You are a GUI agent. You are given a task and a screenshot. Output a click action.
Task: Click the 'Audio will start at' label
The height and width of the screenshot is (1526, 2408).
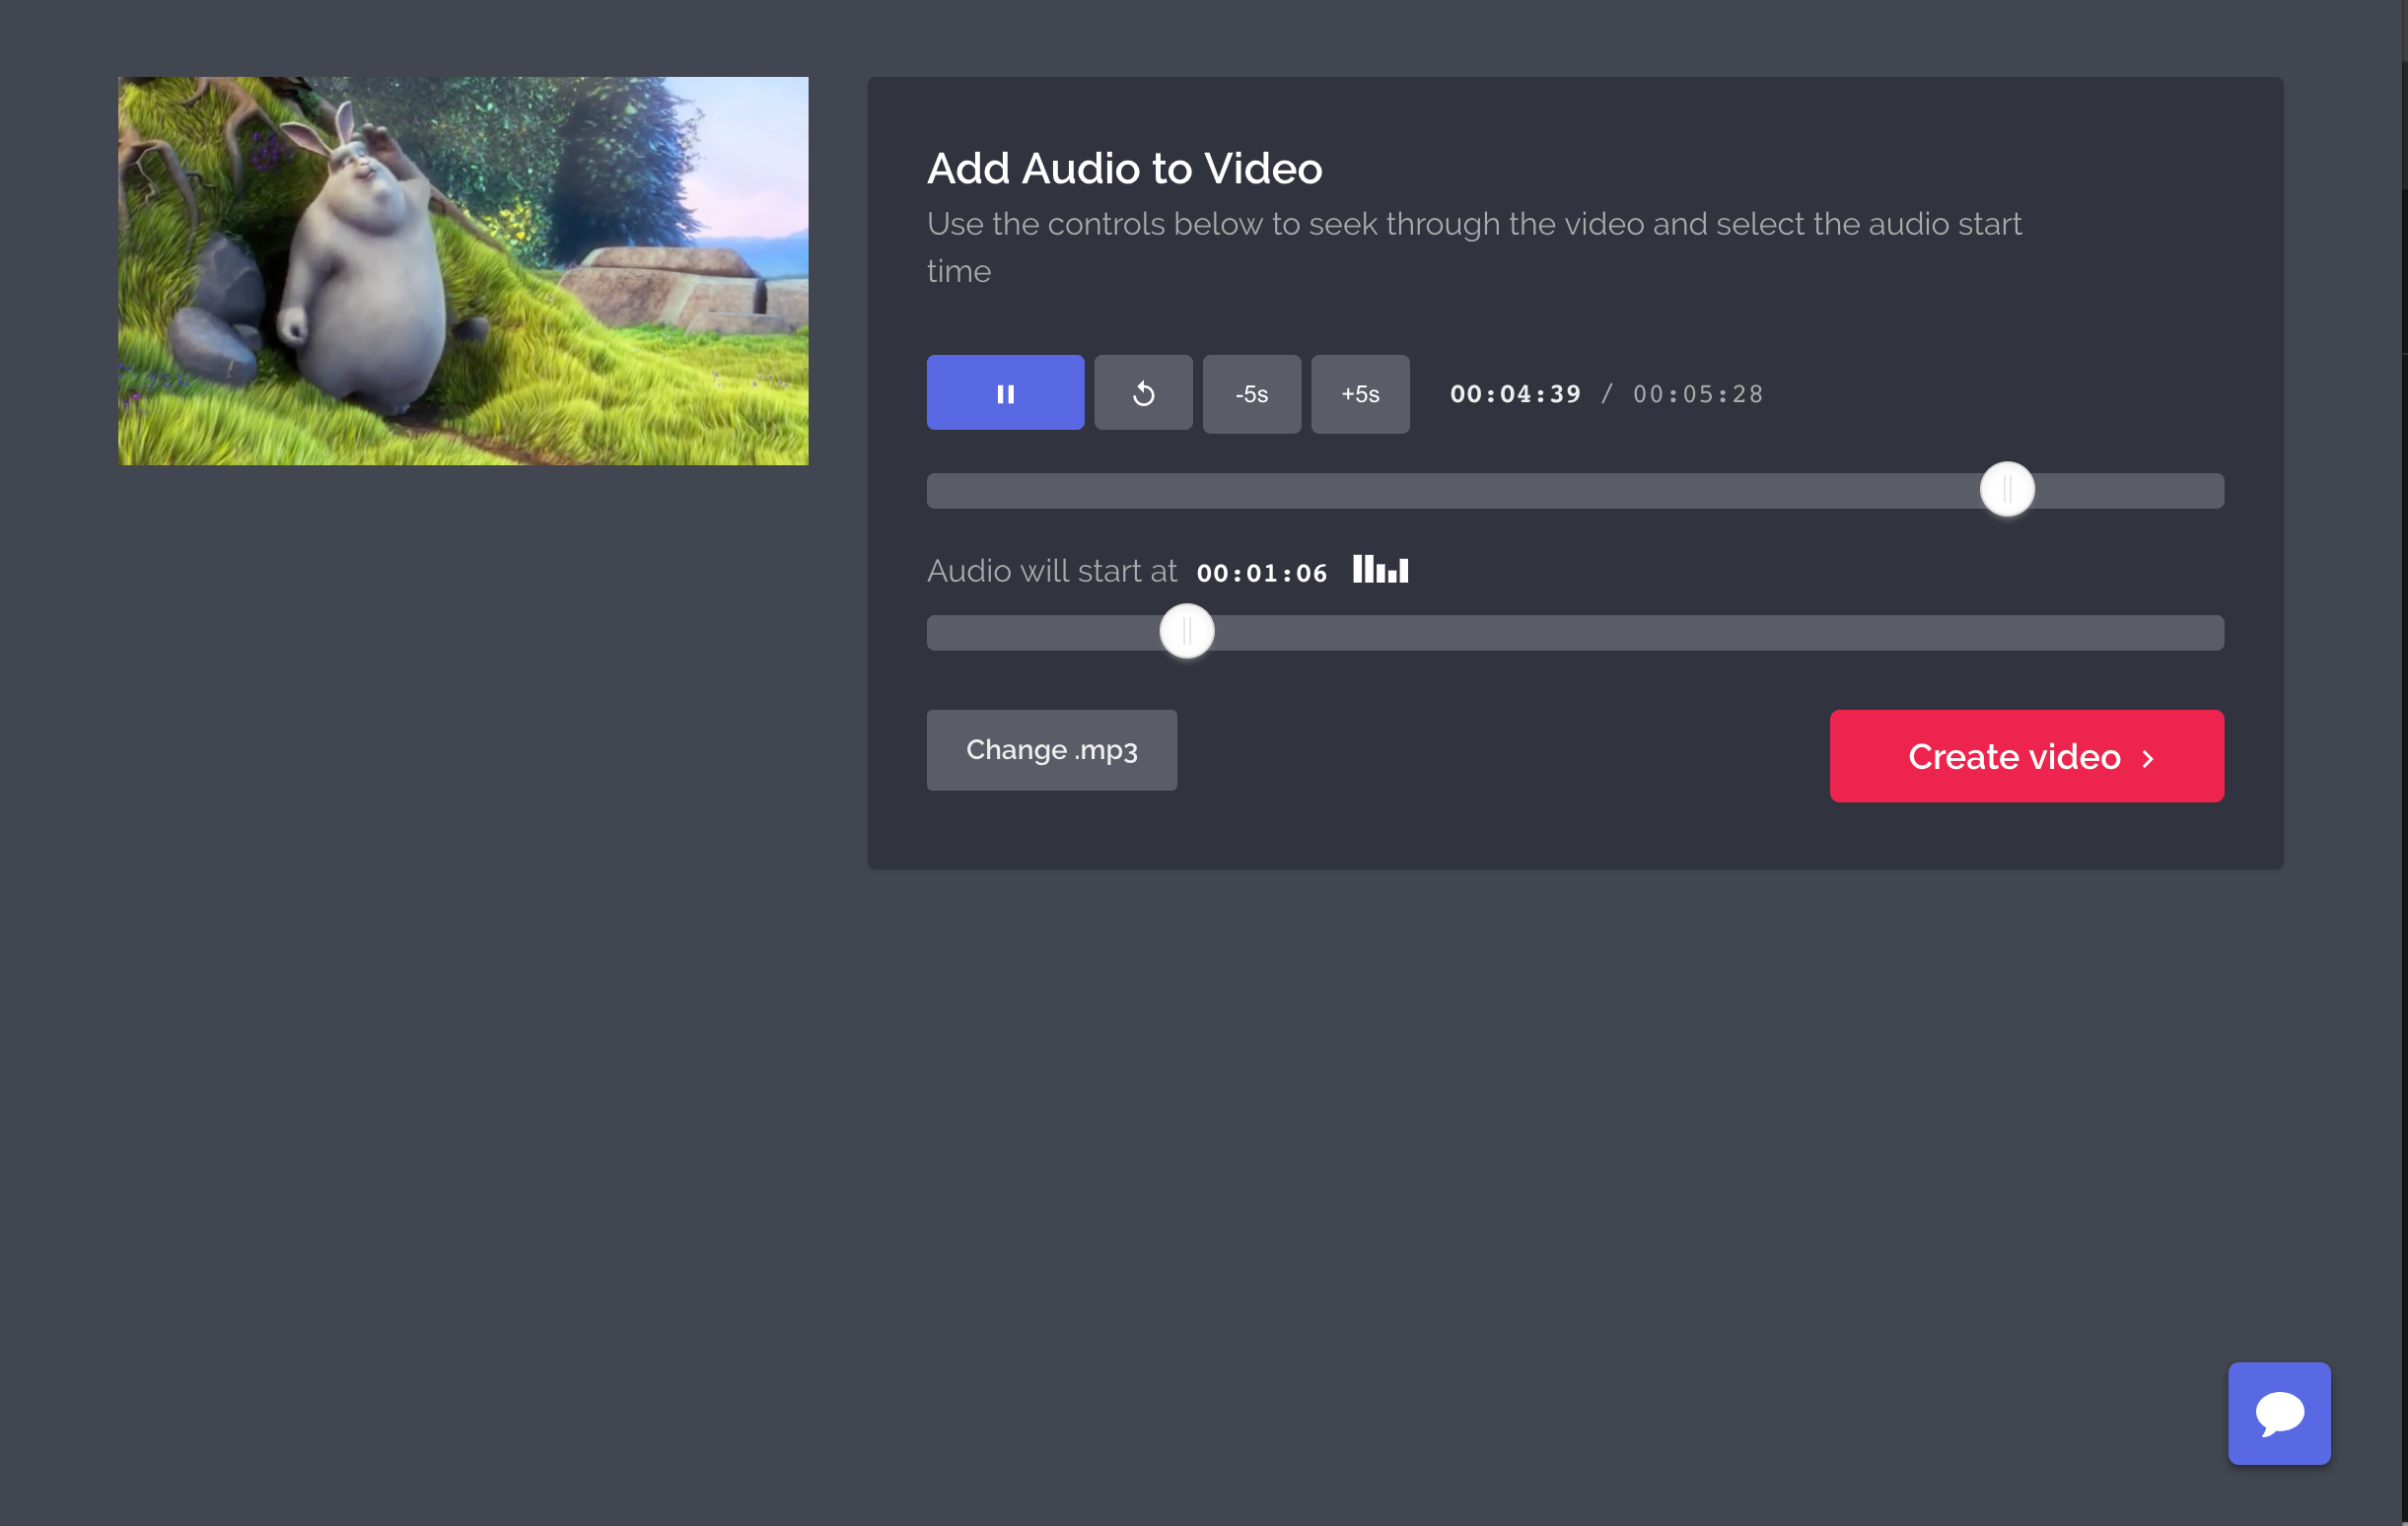tap(1052, 570)
